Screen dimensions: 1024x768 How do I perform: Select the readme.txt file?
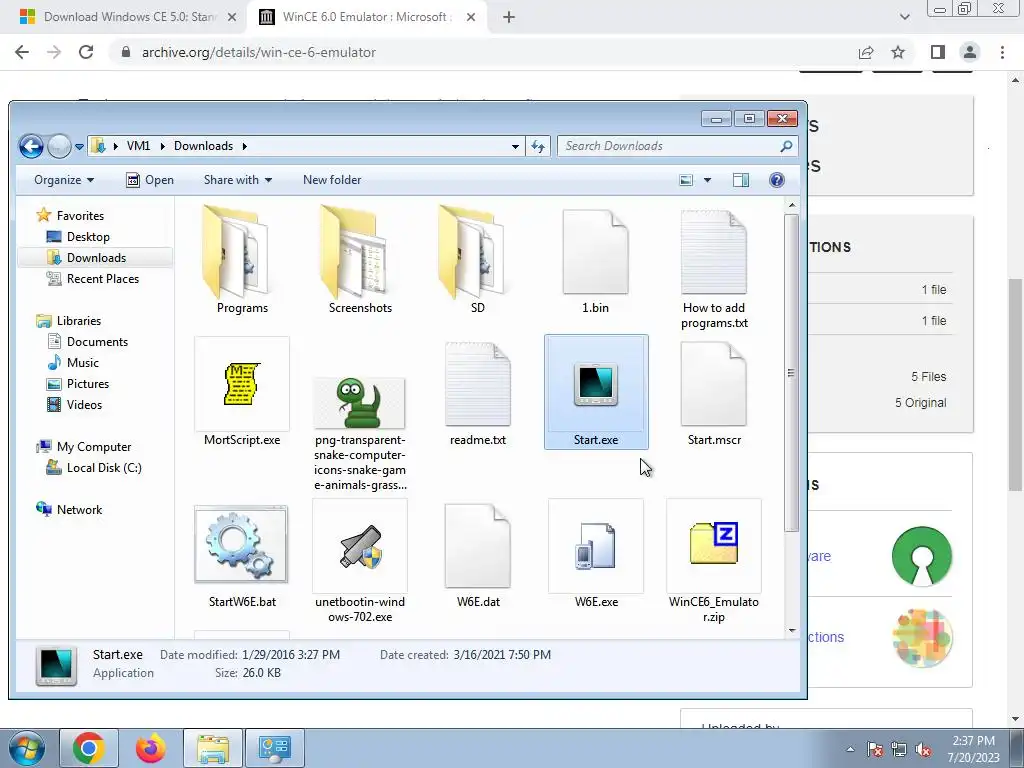click(477, 392)
